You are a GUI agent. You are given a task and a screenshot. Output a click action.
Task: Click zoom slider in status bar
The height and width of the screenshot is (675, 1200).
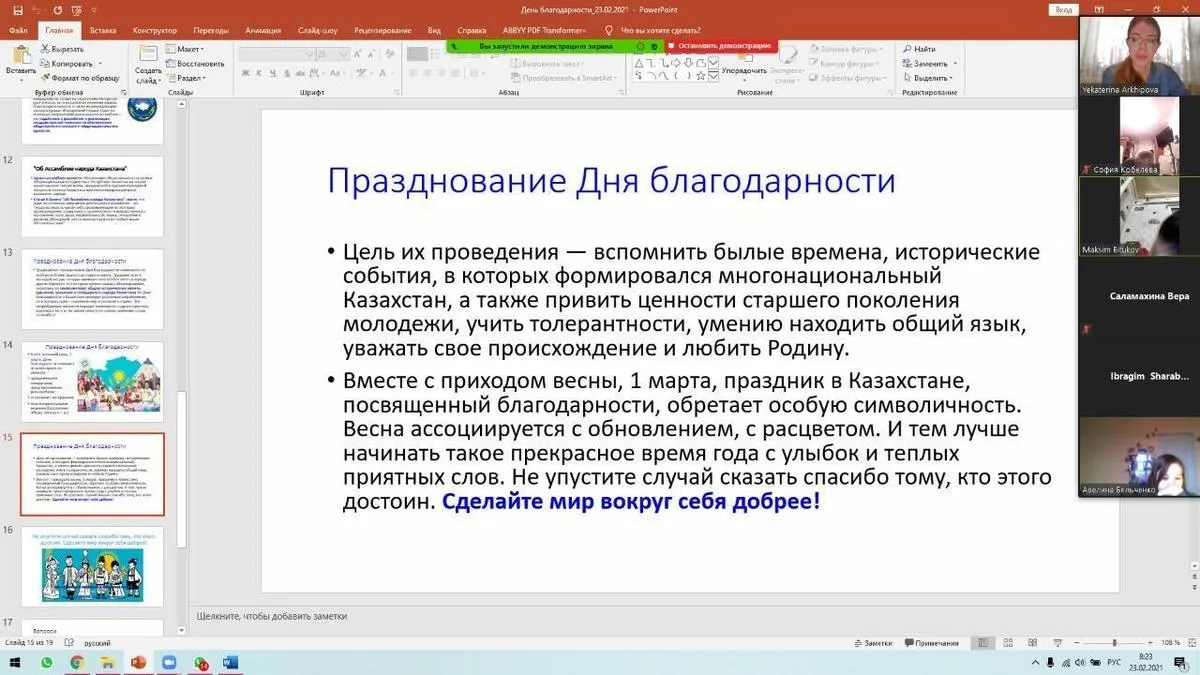pos(1113,643)
